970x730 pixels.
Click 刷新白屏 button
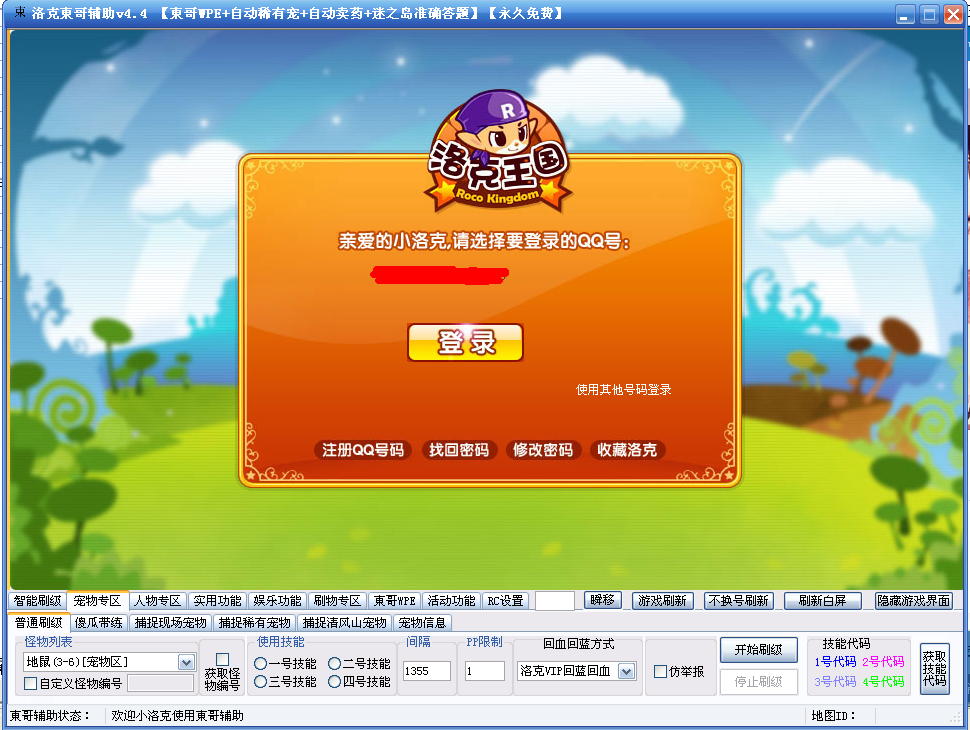[822, 601]
